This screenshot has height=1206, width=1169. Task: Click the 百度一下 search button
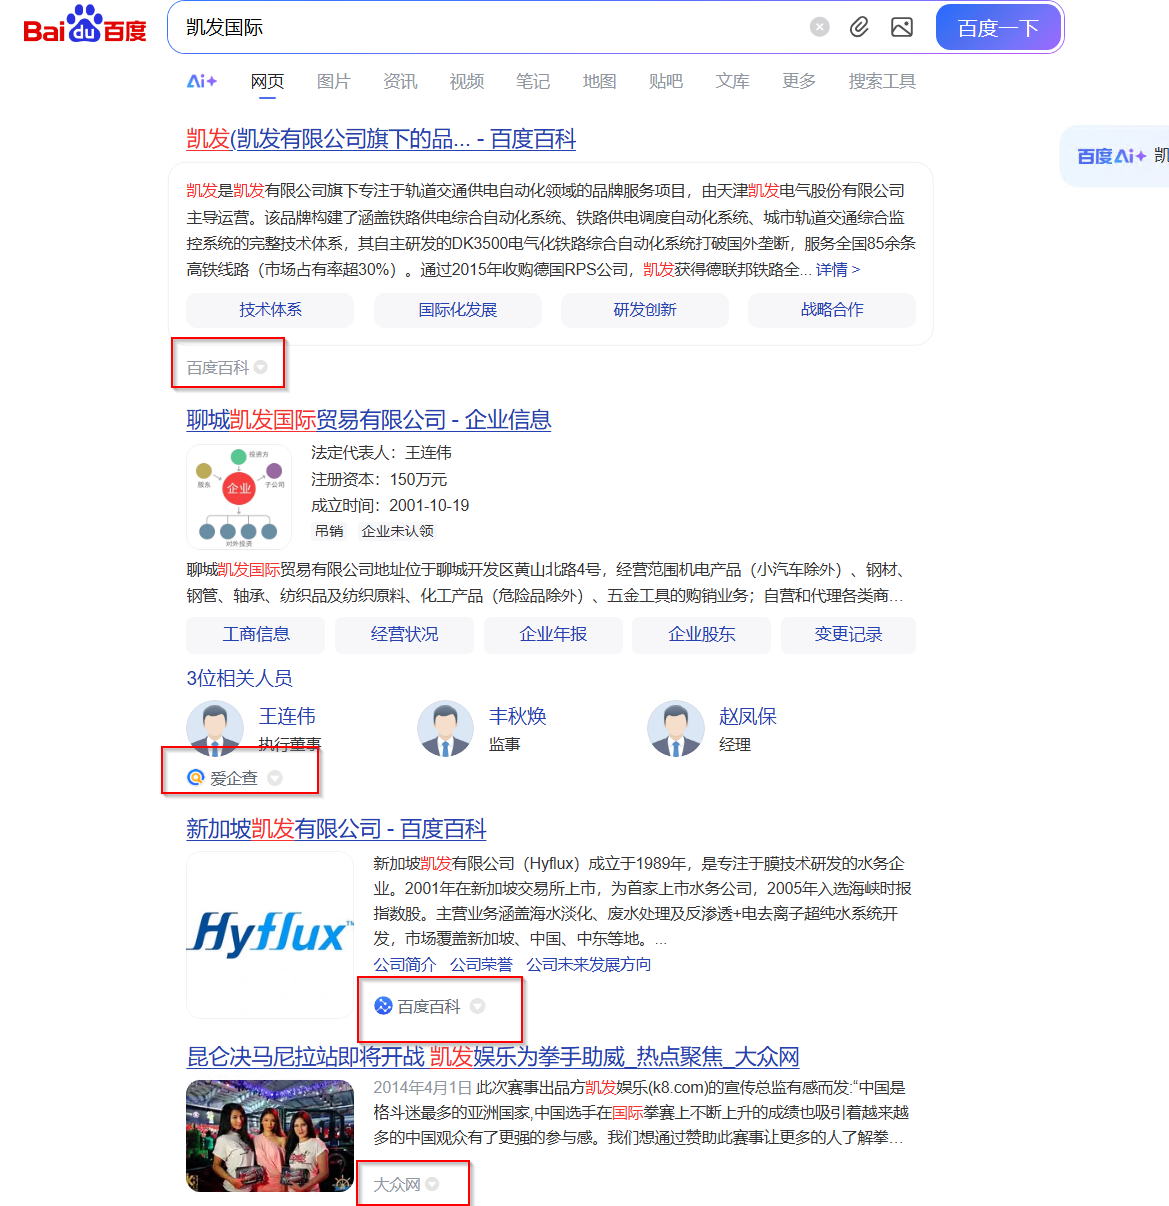[998, 27]
